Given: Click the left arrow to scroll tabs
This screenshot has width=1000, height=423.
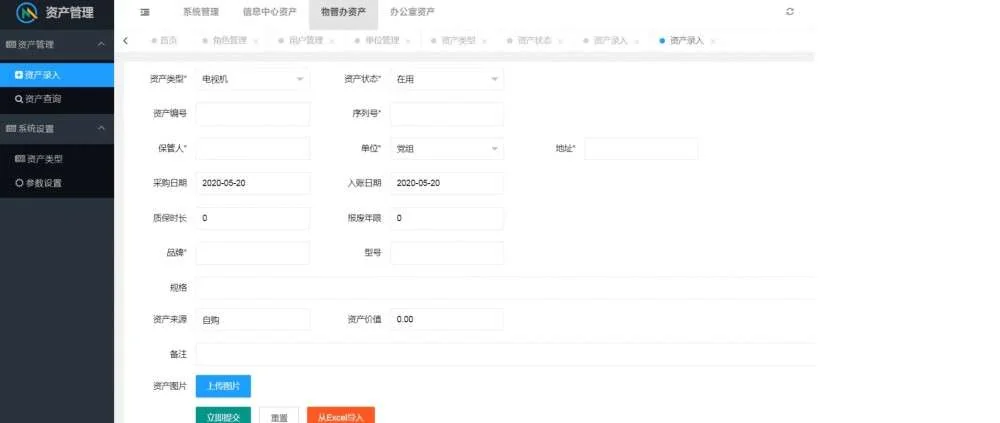Looking at the screenshot, I should coord(125,40).
